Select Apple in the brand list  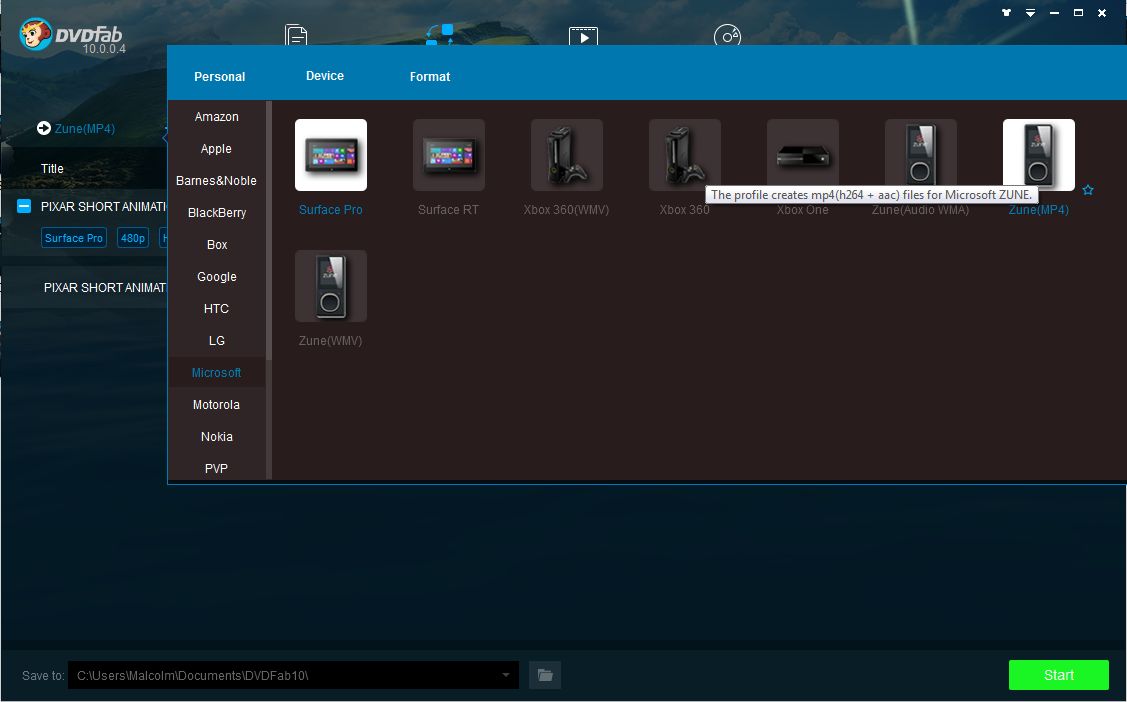tap(216, 149)
